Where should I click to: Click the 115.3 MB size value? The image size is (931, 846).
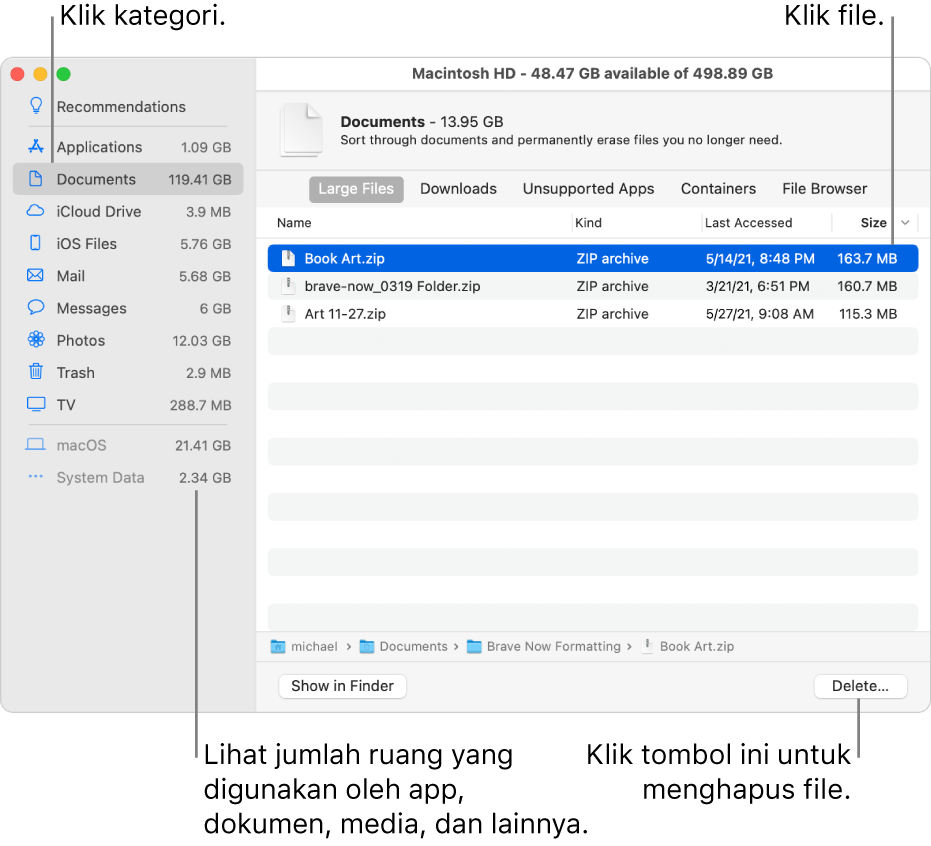pos(867,313)
